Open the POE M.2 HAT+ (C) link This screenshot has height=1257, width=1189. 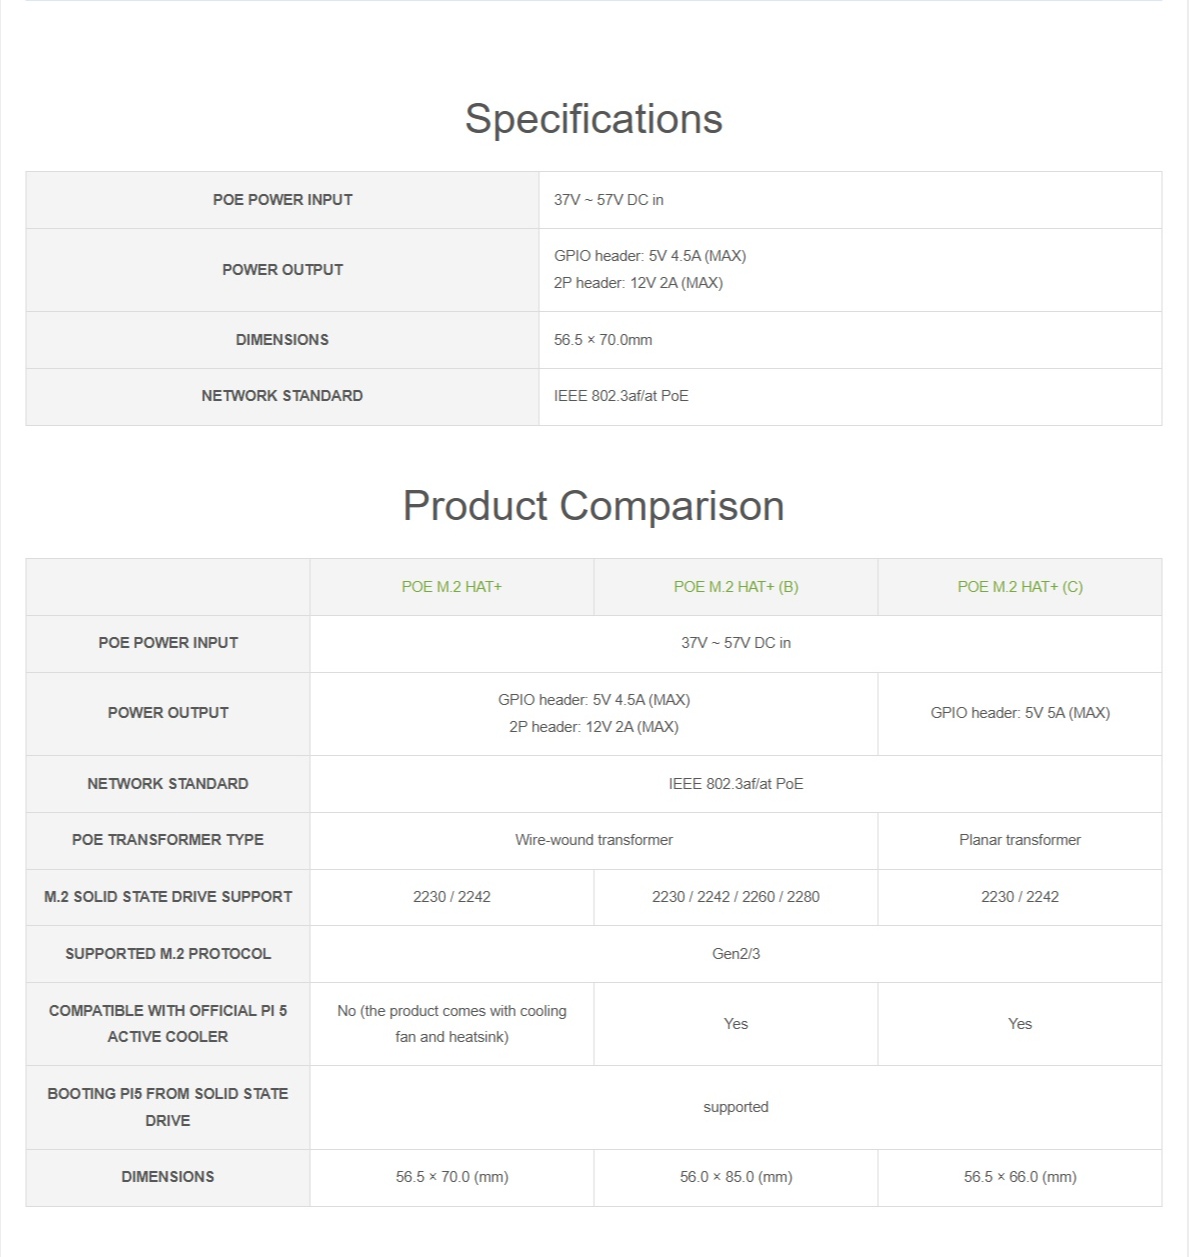click(1019, 587)
